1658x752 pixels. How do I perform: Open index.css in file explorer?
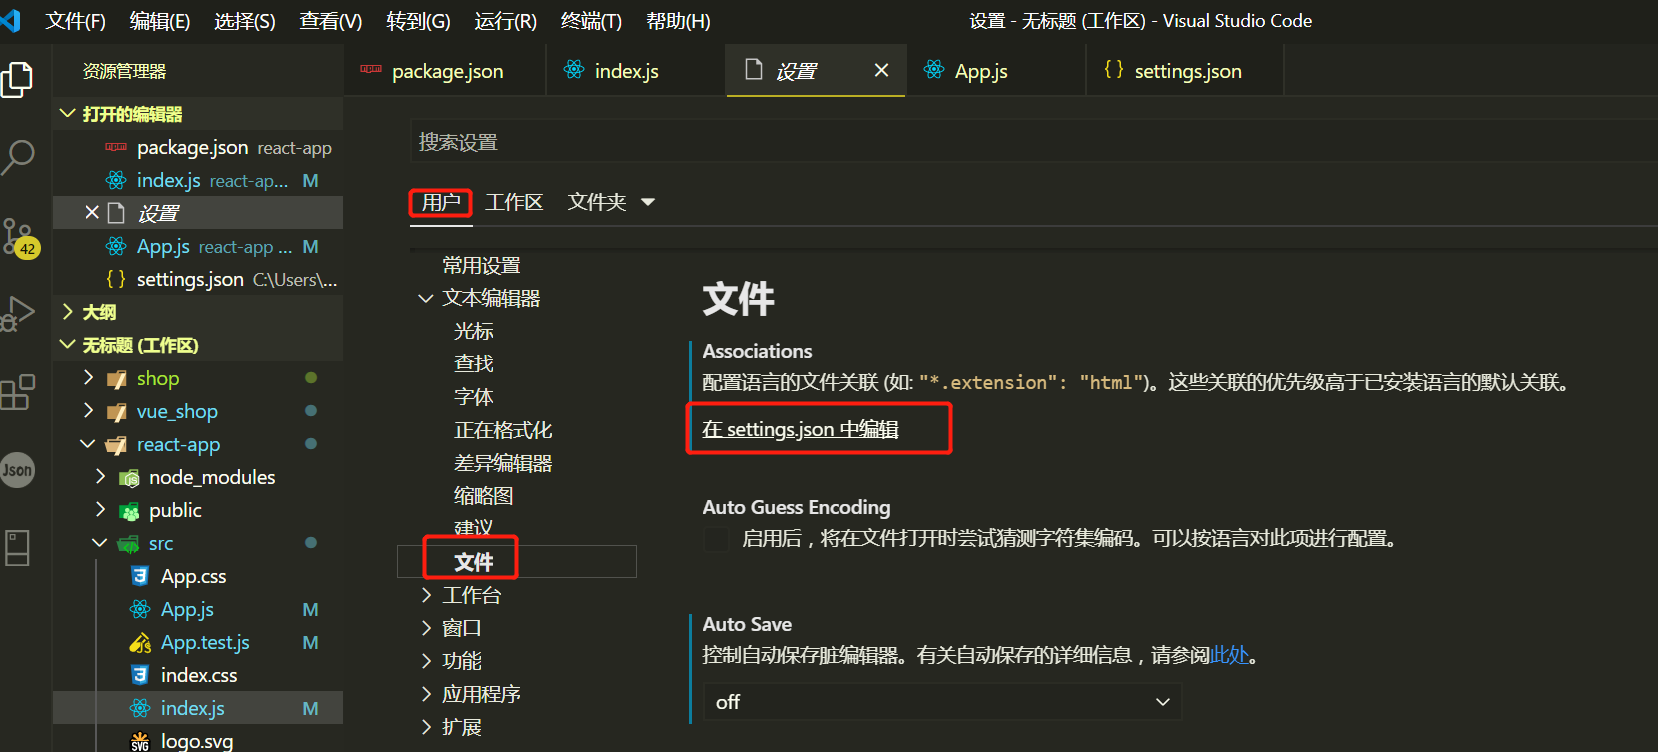point(199,675)
